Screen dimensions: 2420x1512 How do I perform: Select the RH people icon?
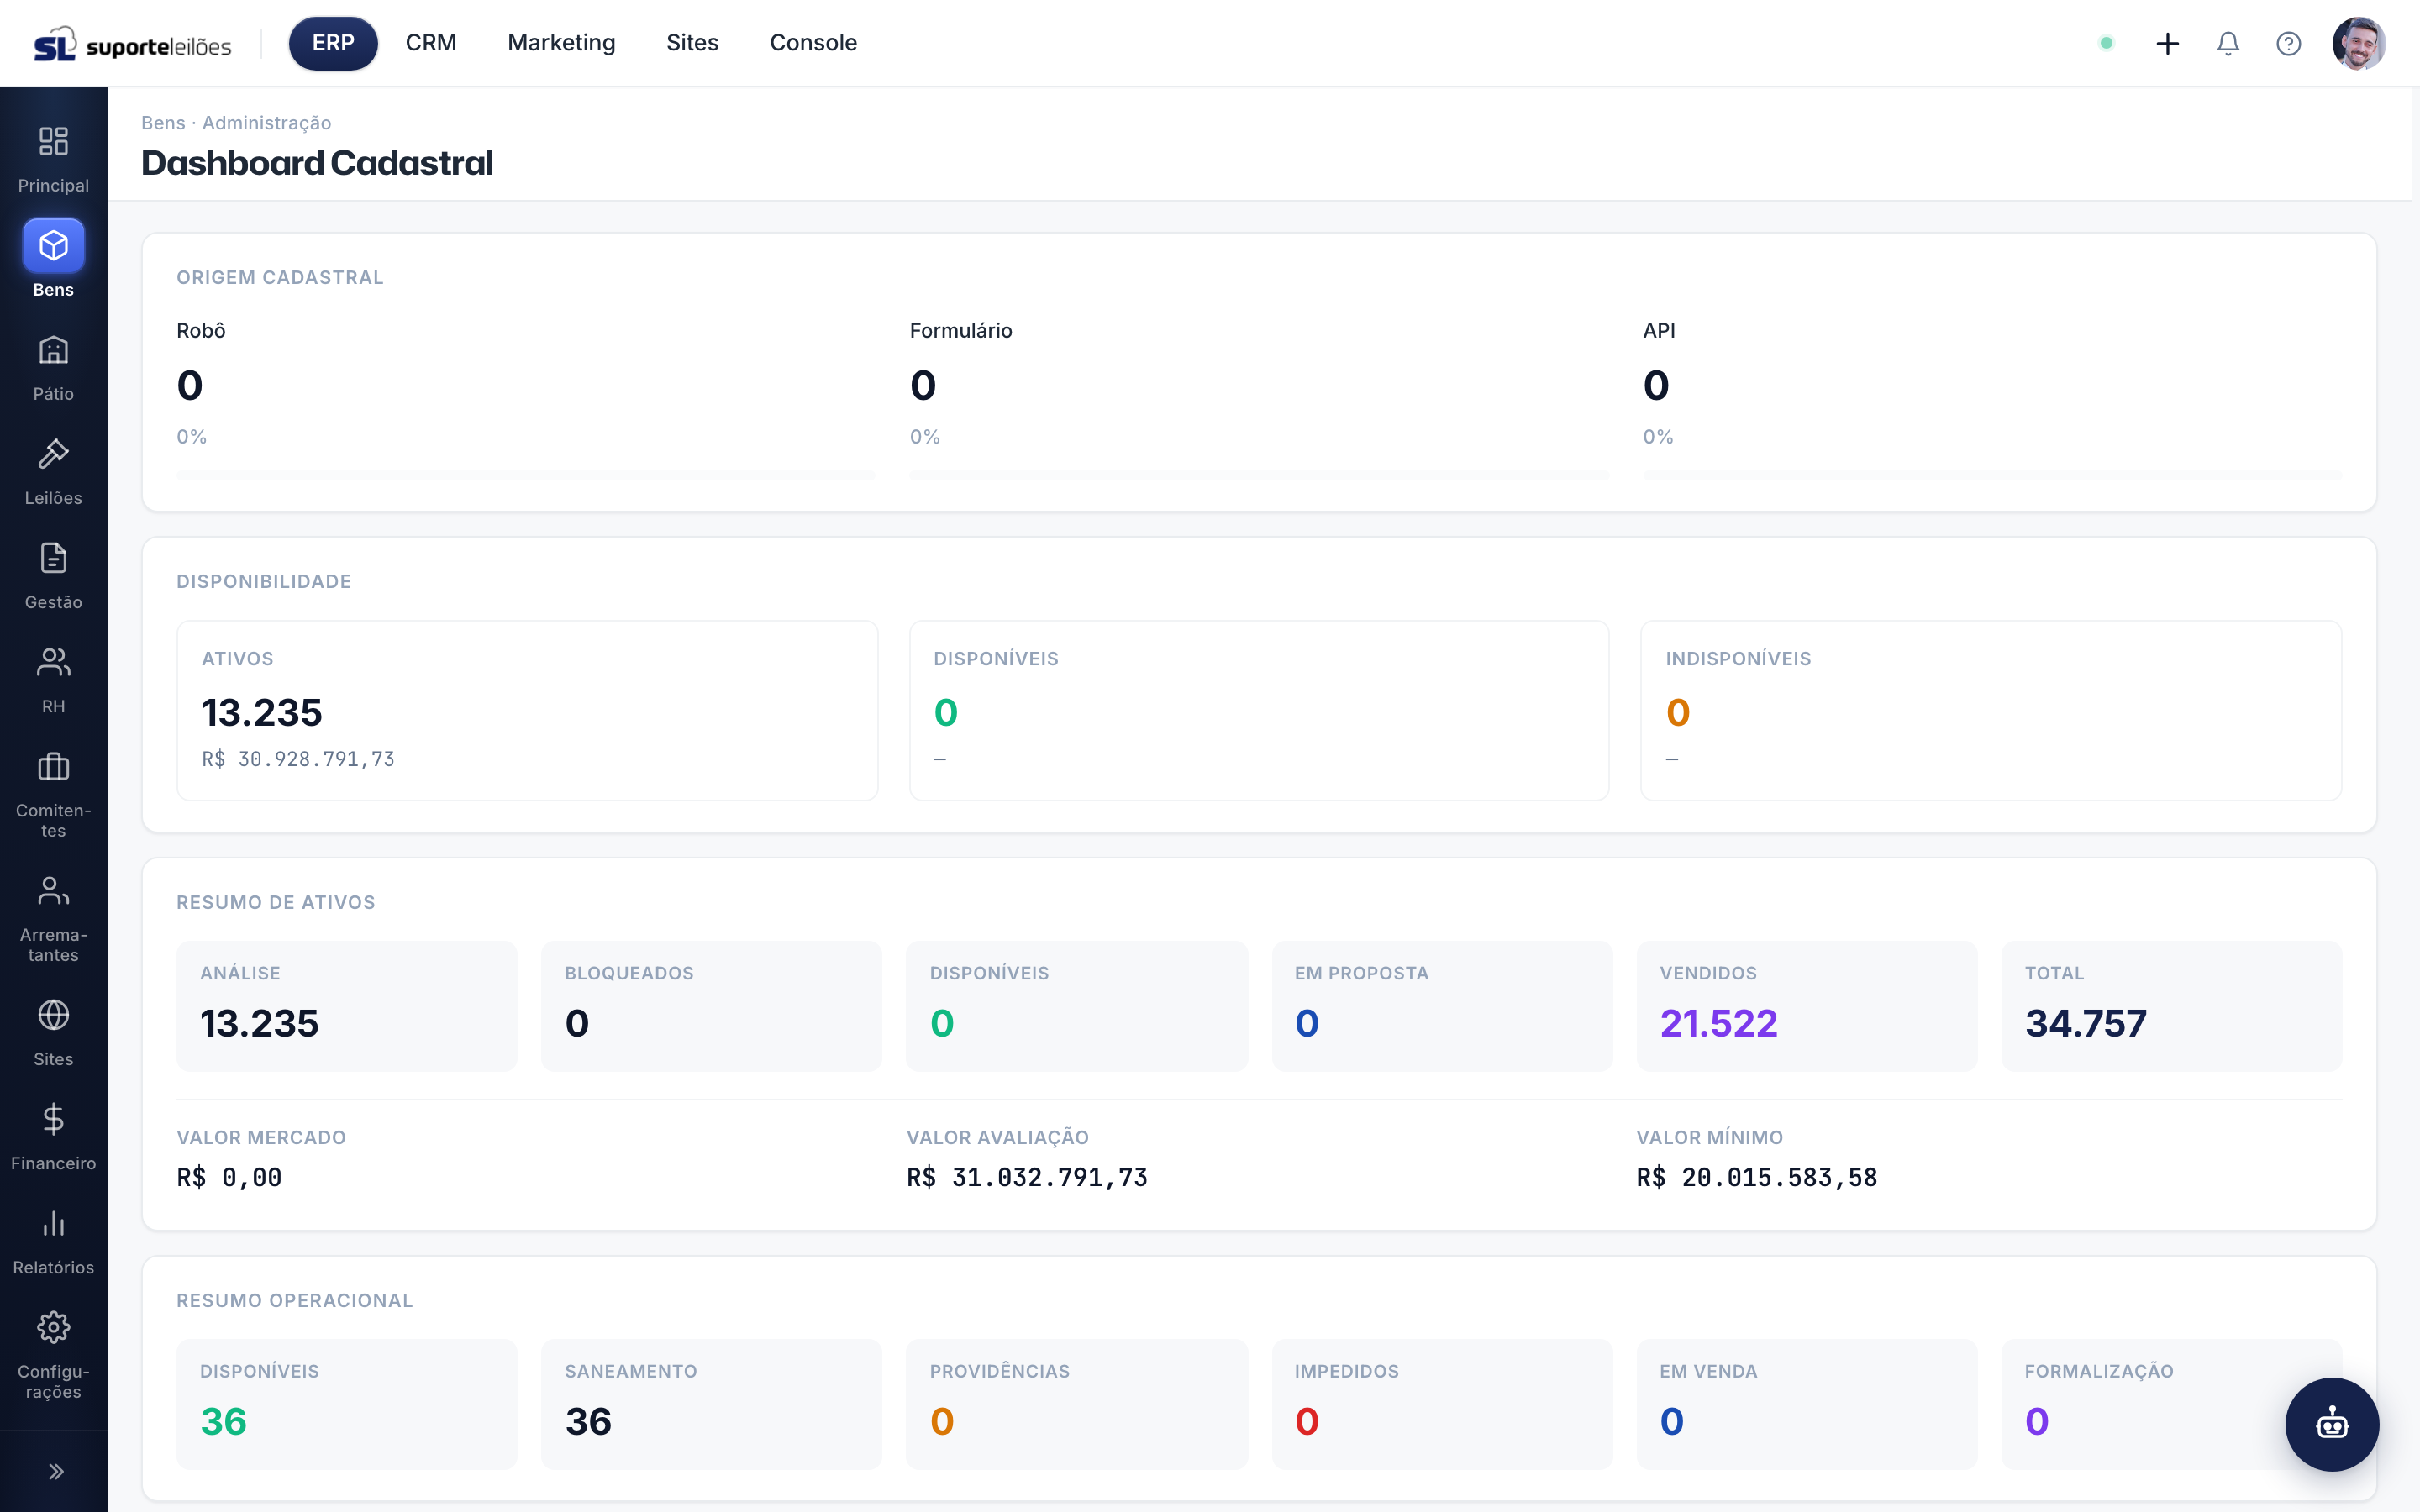pos(53,662)
